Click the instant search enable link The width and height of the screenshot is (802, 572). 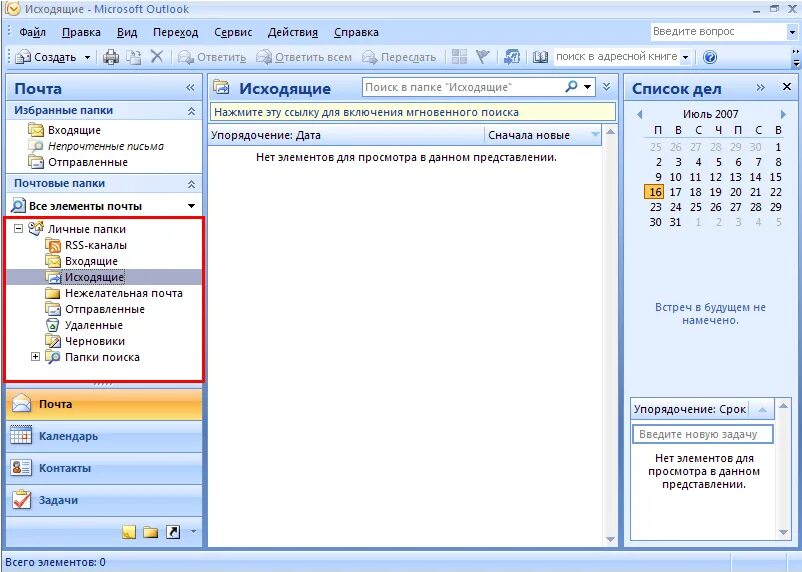412,112
